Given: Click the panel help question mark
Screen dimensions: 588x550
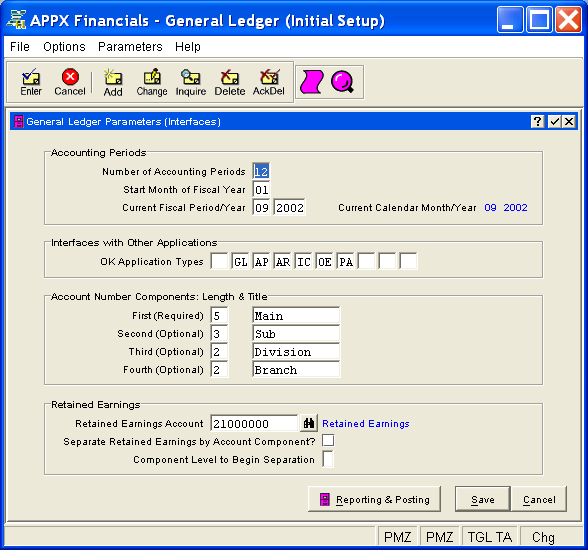Looking at the screenshot, I should [538, 121].
